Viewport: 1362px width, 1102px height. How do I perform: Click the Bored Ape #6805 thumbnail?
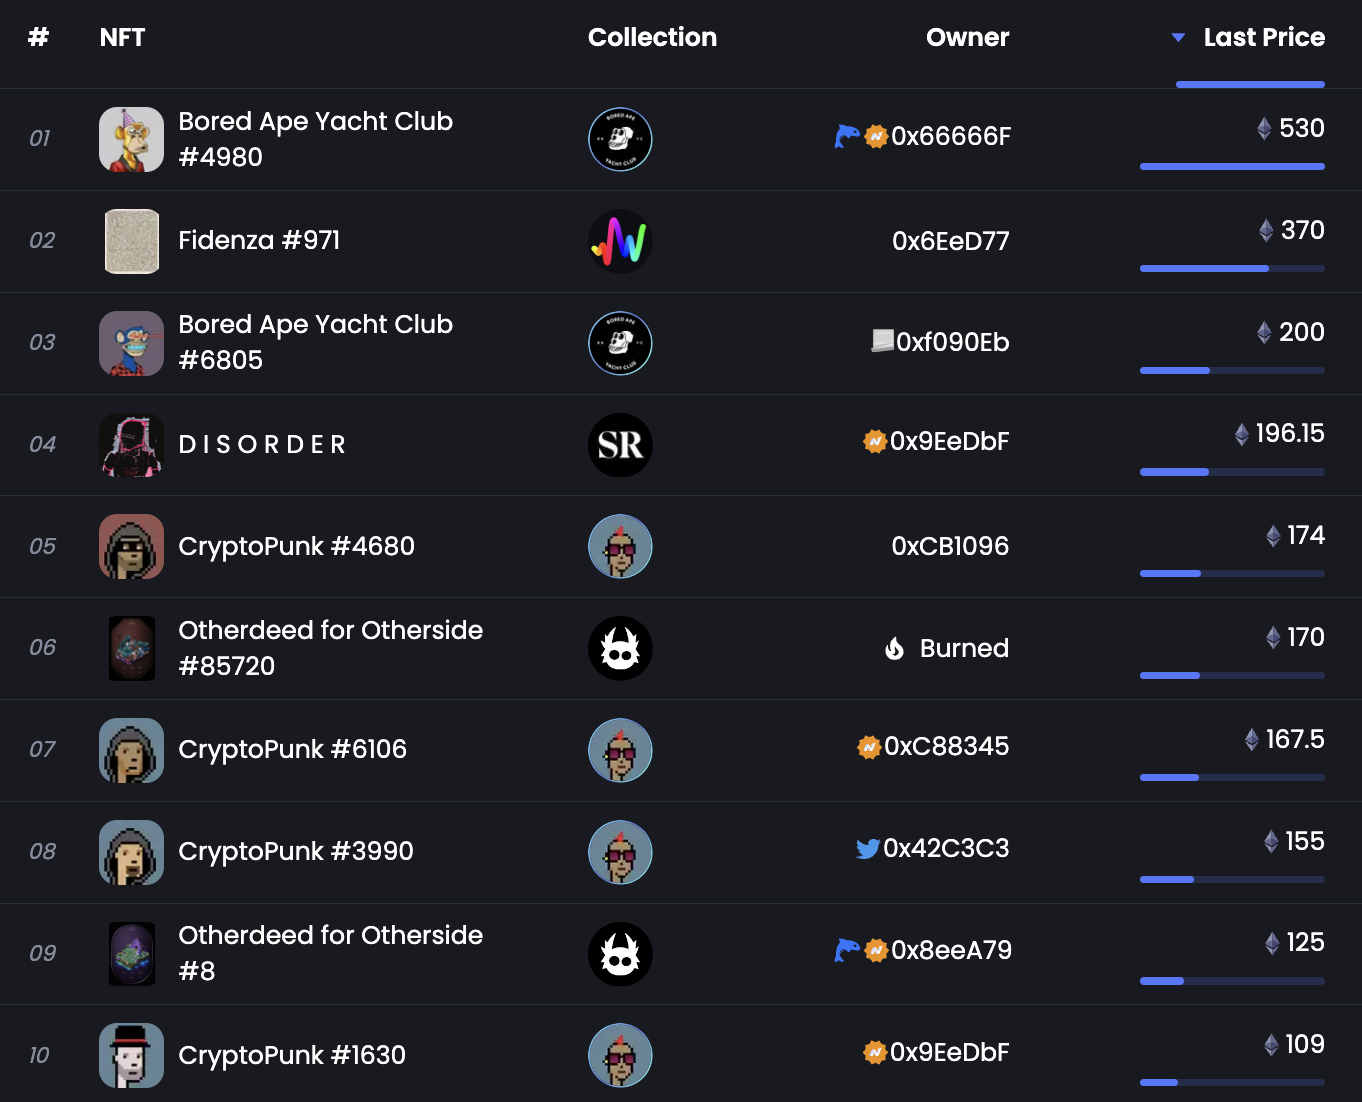click(x=131, y=343)
